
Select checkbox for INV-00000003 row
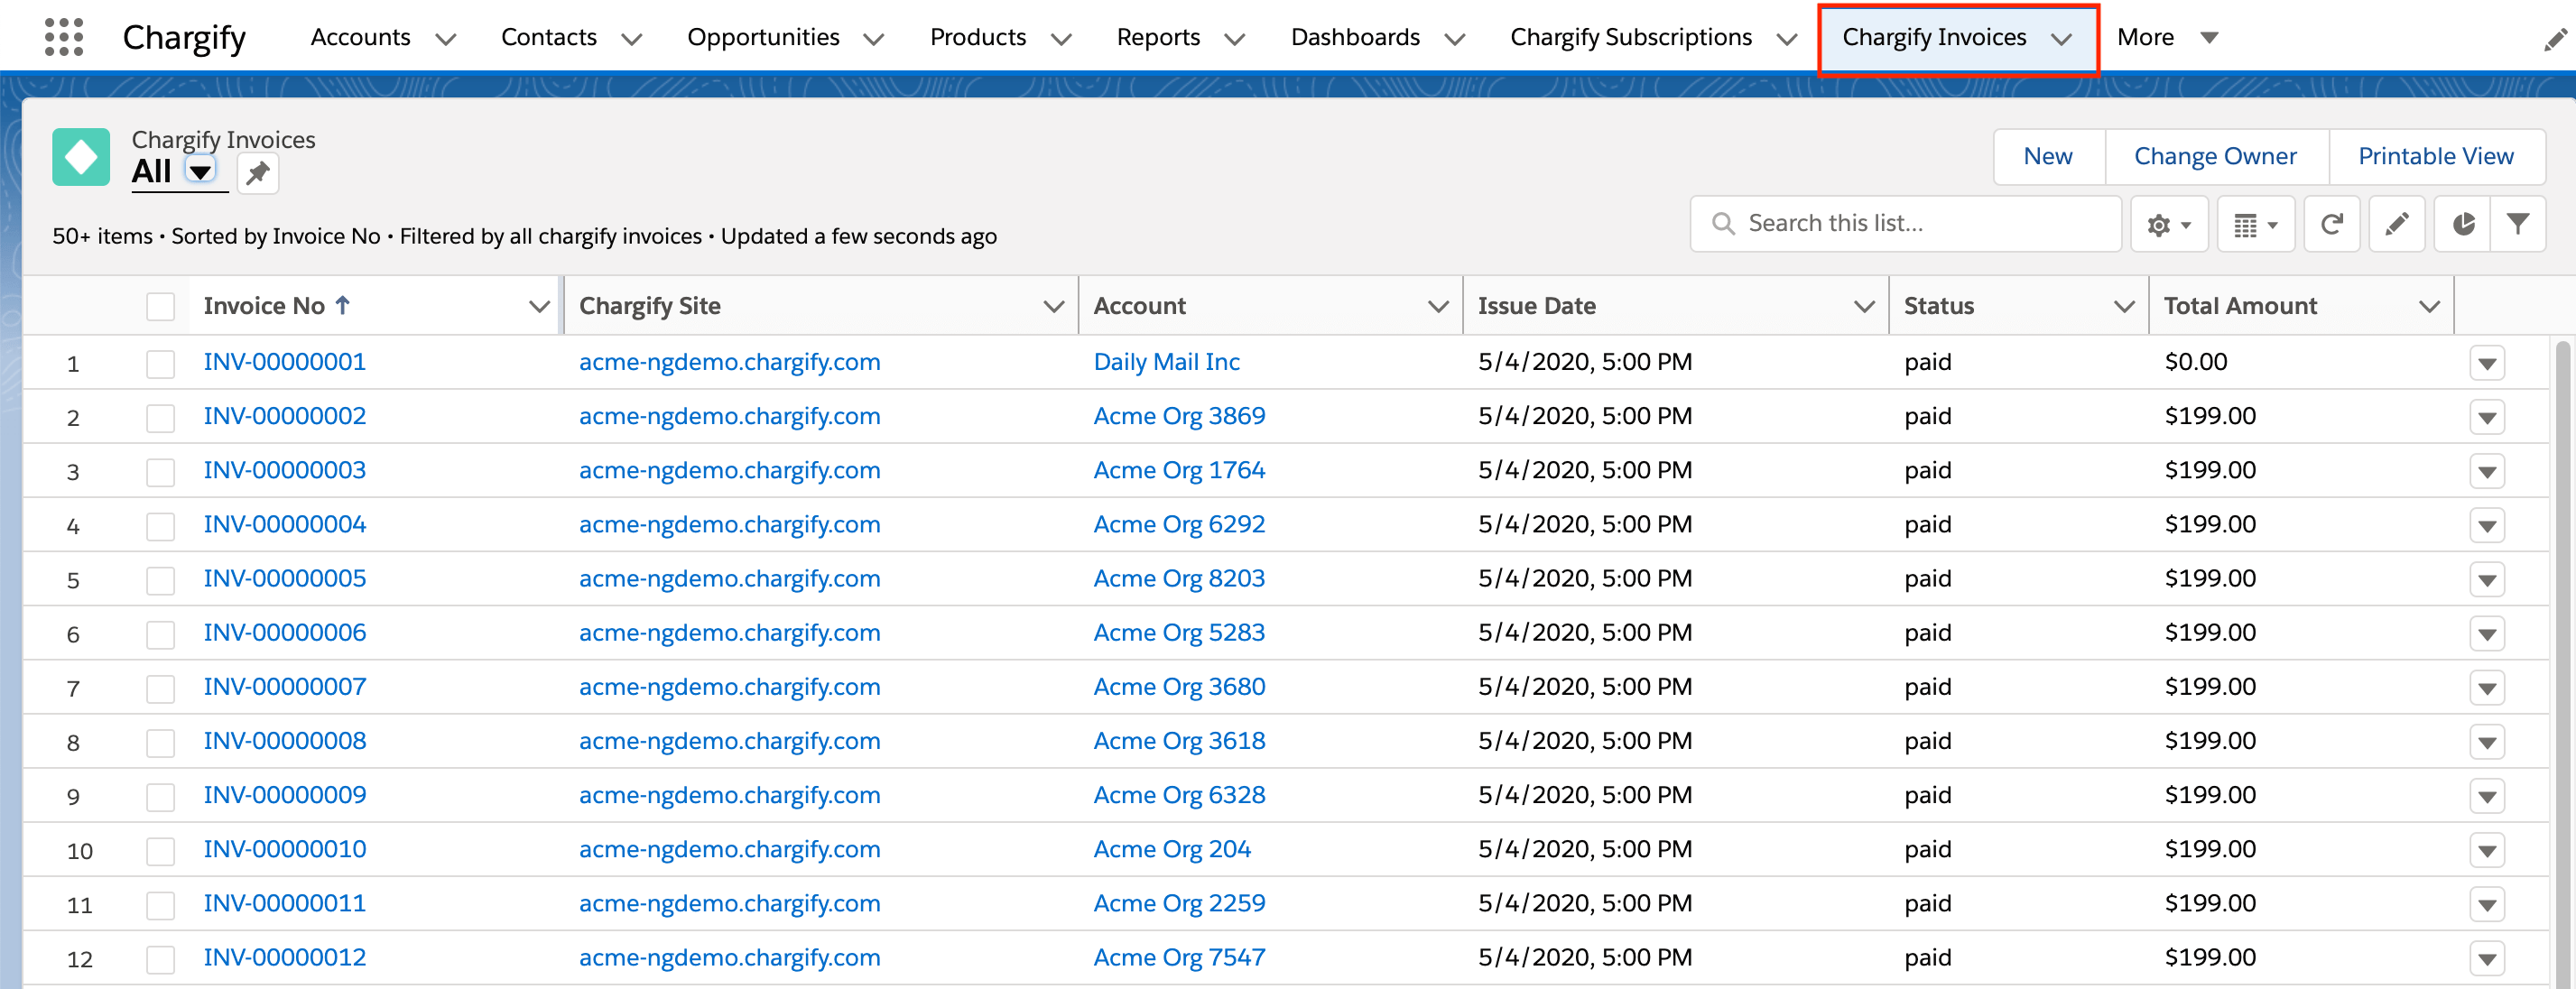pyautogui.click(x=160, y=471)
